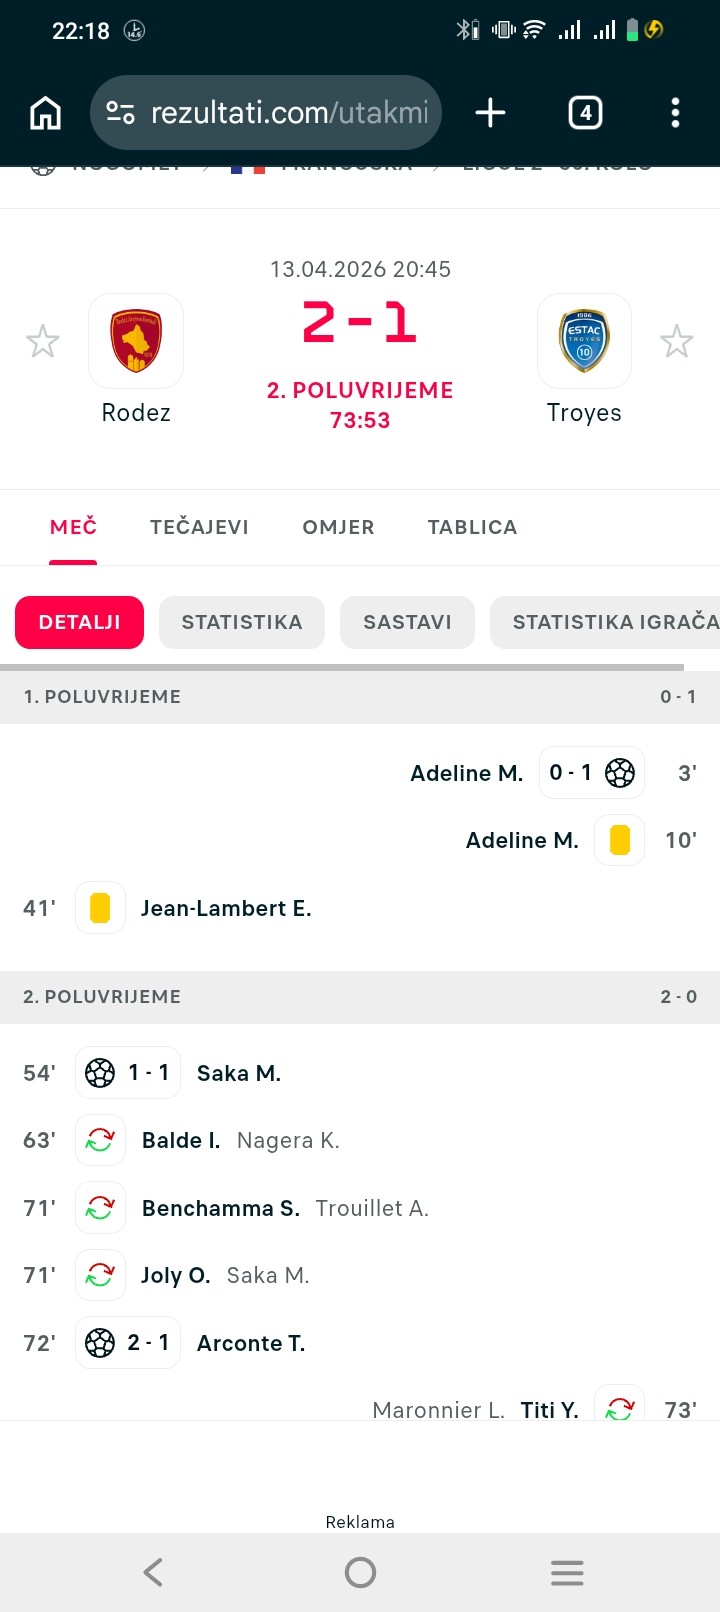The image size is (720, 1612).
Task: Tap the Balde I. substitution icon
Action: [x=100, y=1140]
